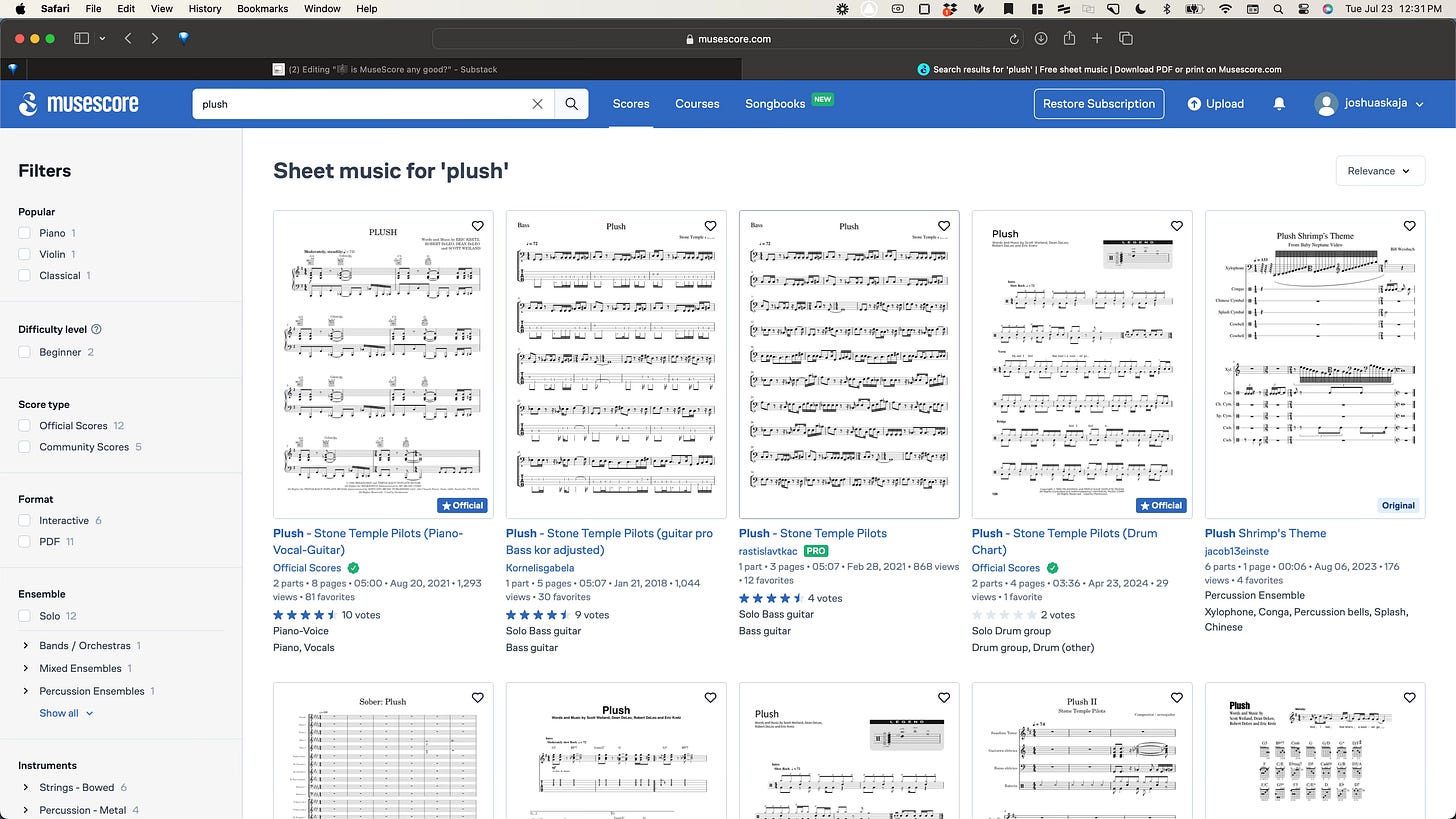Image resolution: width=1456 pixels, height=819 pixels.
Task: Check the Classical filter
Action: 24,275
